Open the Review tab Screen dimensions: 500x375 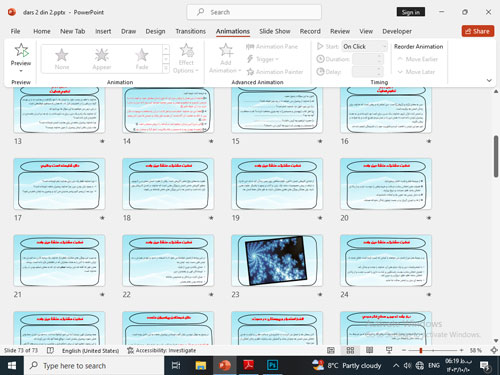coord(340,31)
